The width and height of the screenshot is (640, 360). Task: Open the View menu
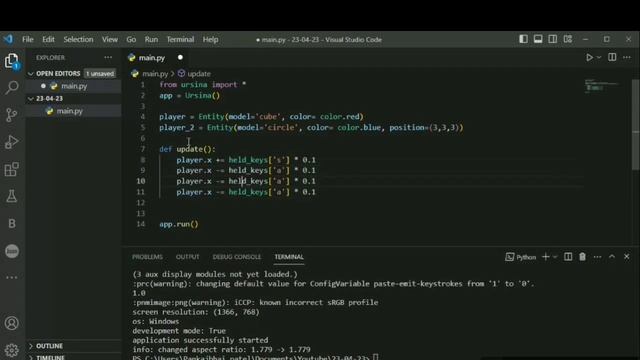click(x=110, y=40)
